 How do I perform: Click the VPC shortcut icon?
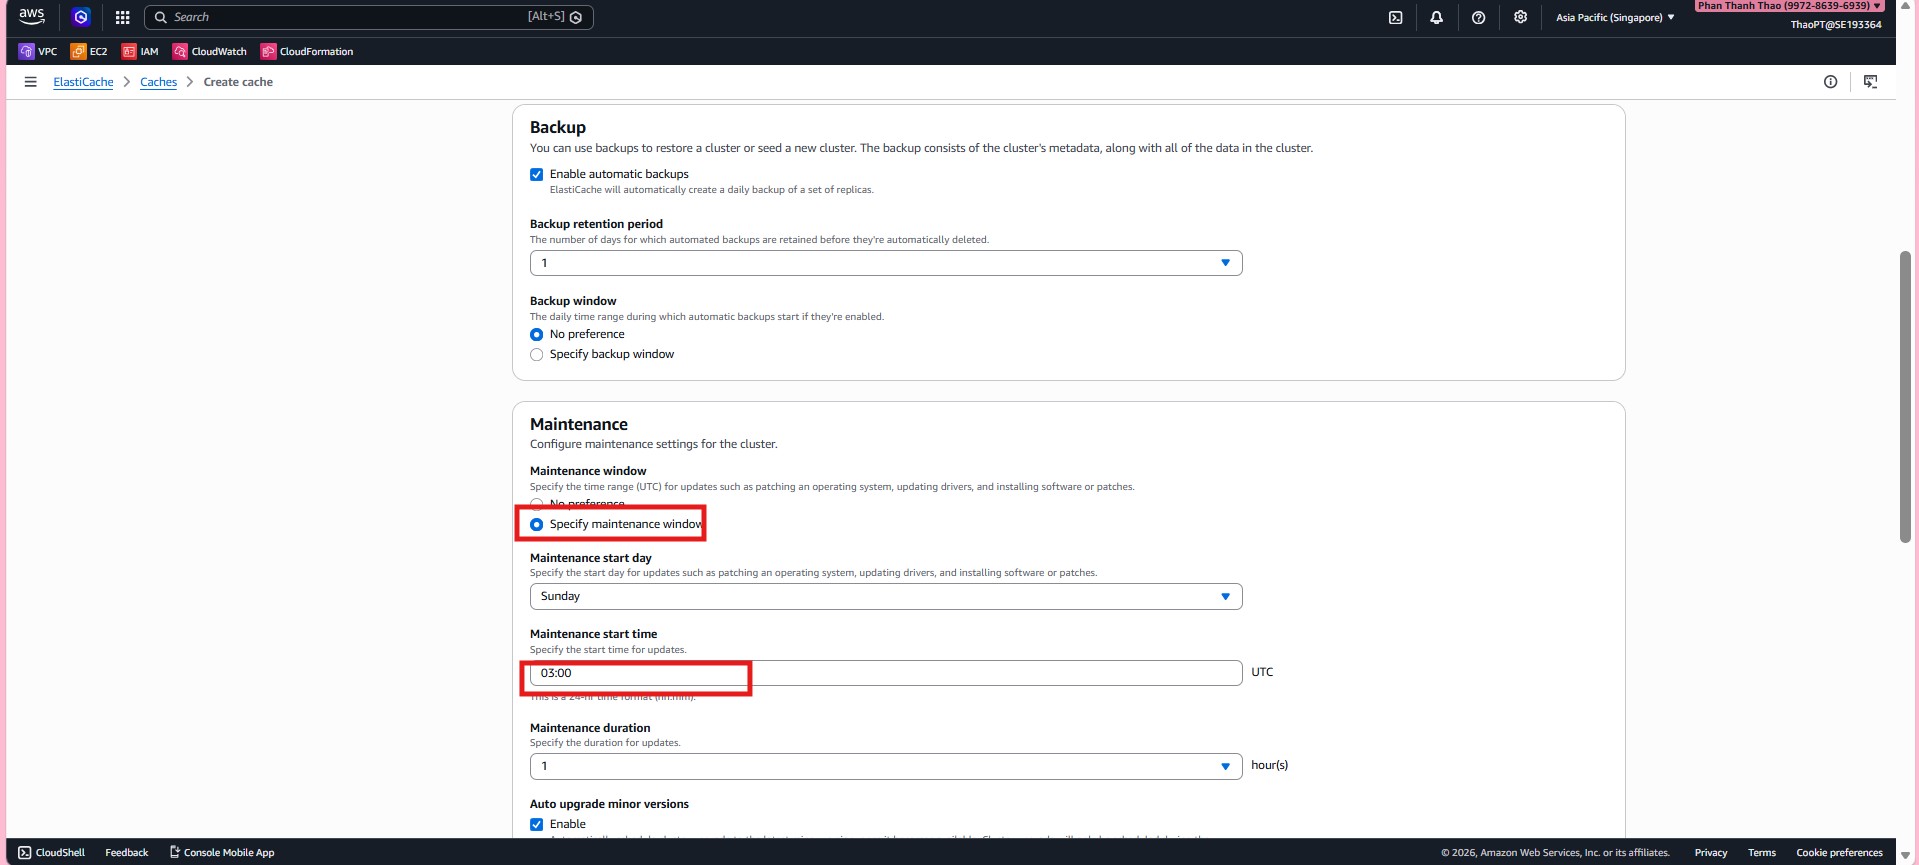(26, 51)
